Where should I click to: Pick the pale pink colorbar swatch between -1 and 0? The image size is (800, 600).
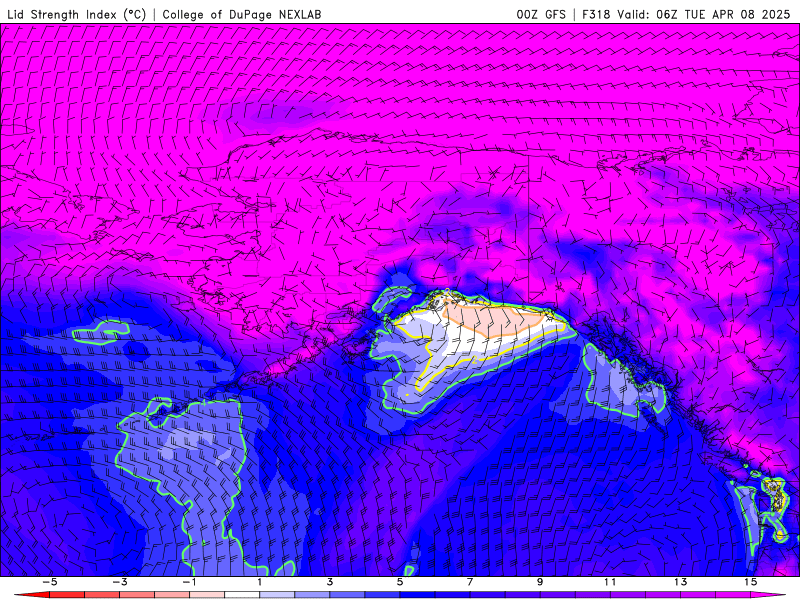click(207, 595)
